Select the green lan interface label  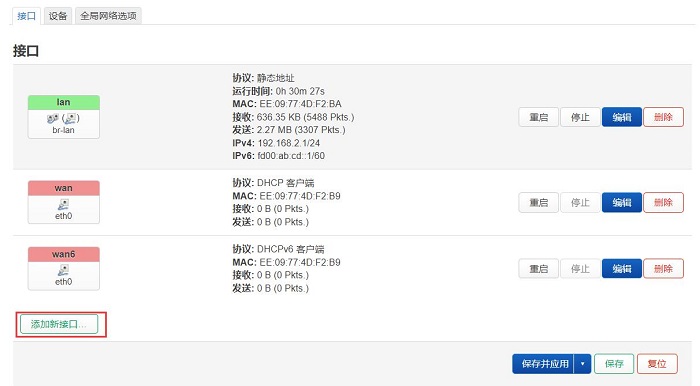64,102
